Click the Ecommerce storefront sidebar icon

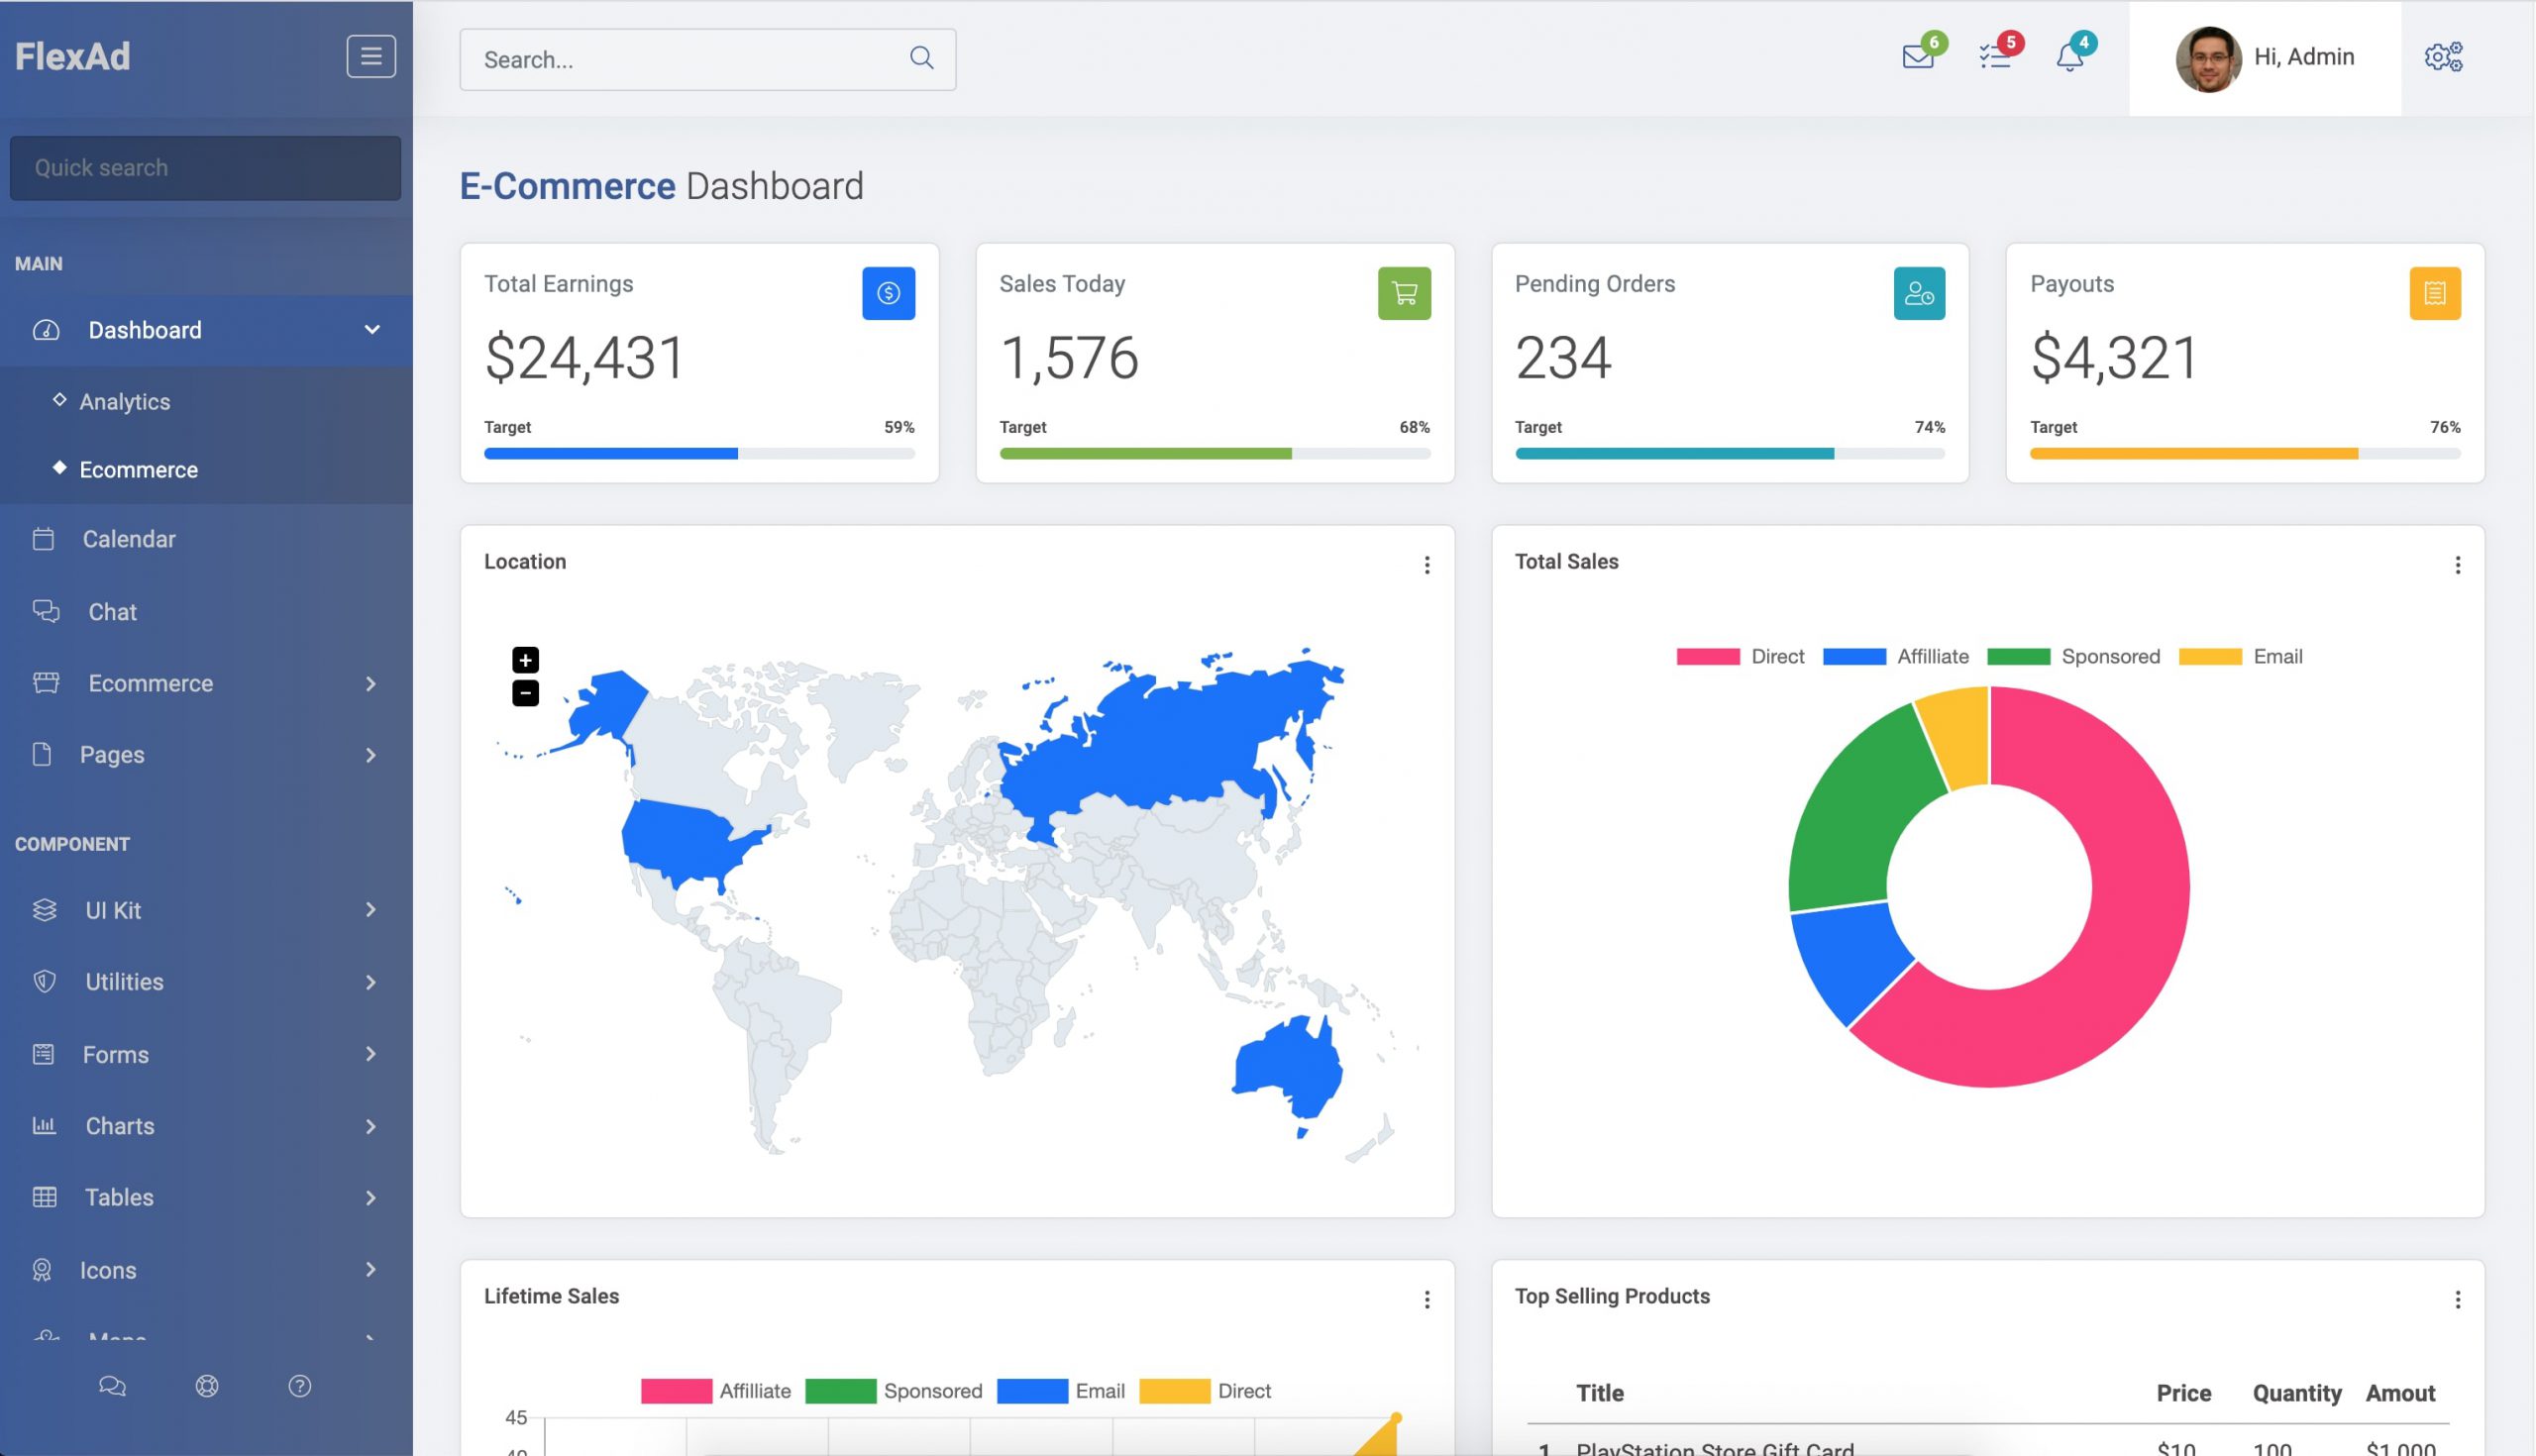click(46, 683)
